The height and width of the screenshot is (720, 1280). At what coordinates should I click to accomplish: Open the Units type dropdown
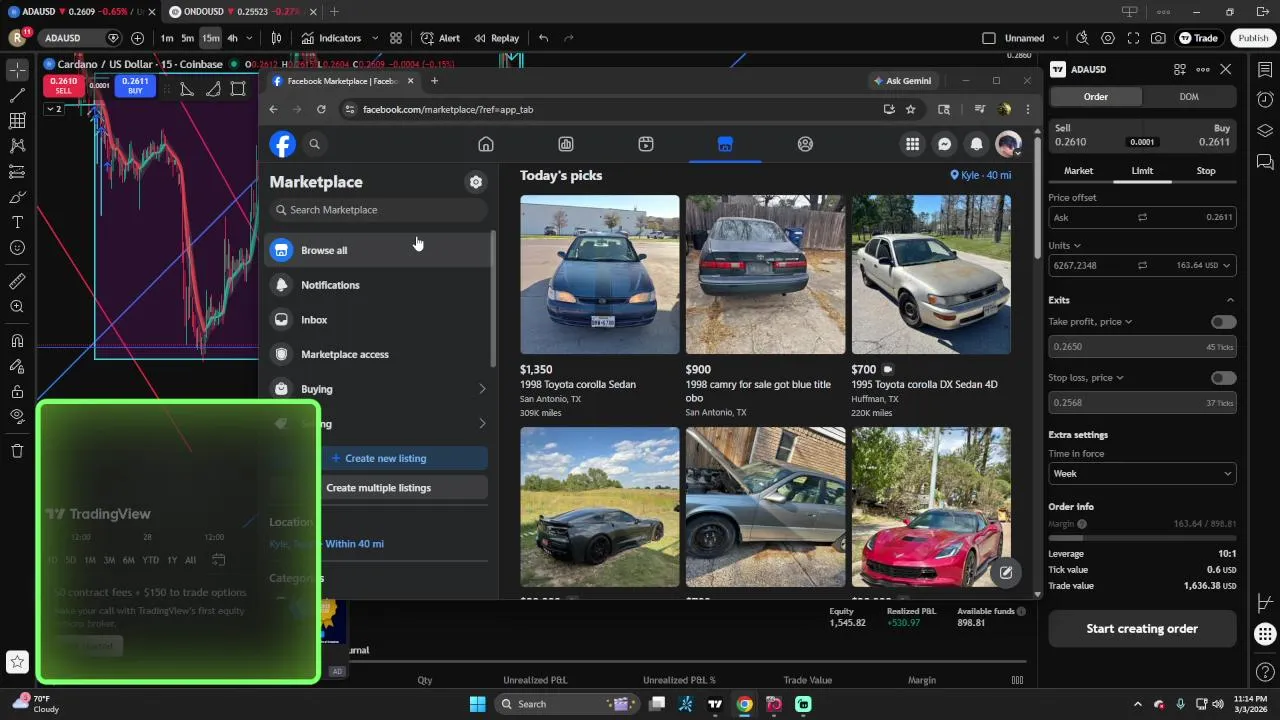pos(1064,245)
